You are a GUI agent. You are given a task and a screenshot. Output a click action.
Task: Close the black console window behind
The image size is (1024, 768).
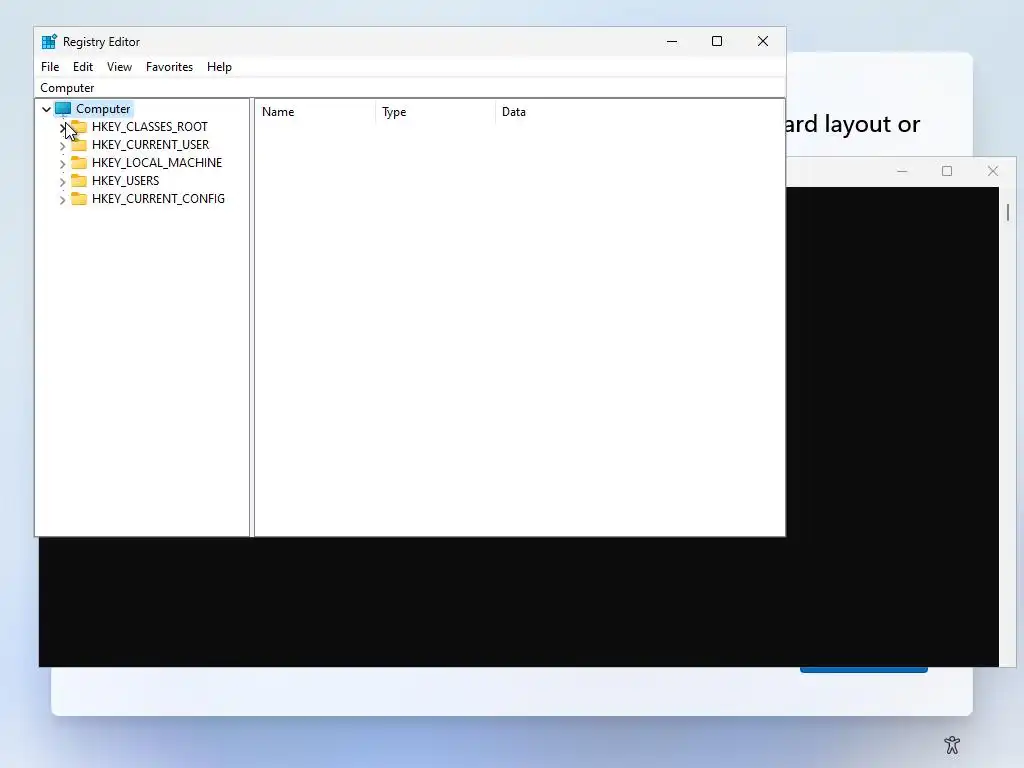pyautogui.click(x=993, y=171)
